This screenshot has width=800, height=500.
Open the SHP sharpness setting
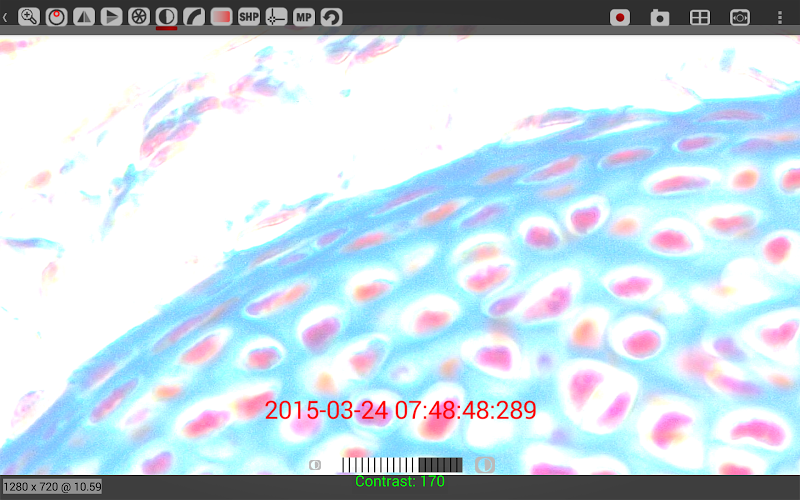pos(249,17)
